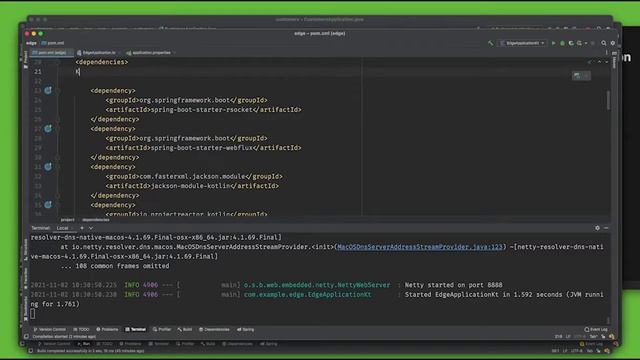
Task: Click the 'edge' project breadcrumb in navigation bar
Action: point(31,43)
